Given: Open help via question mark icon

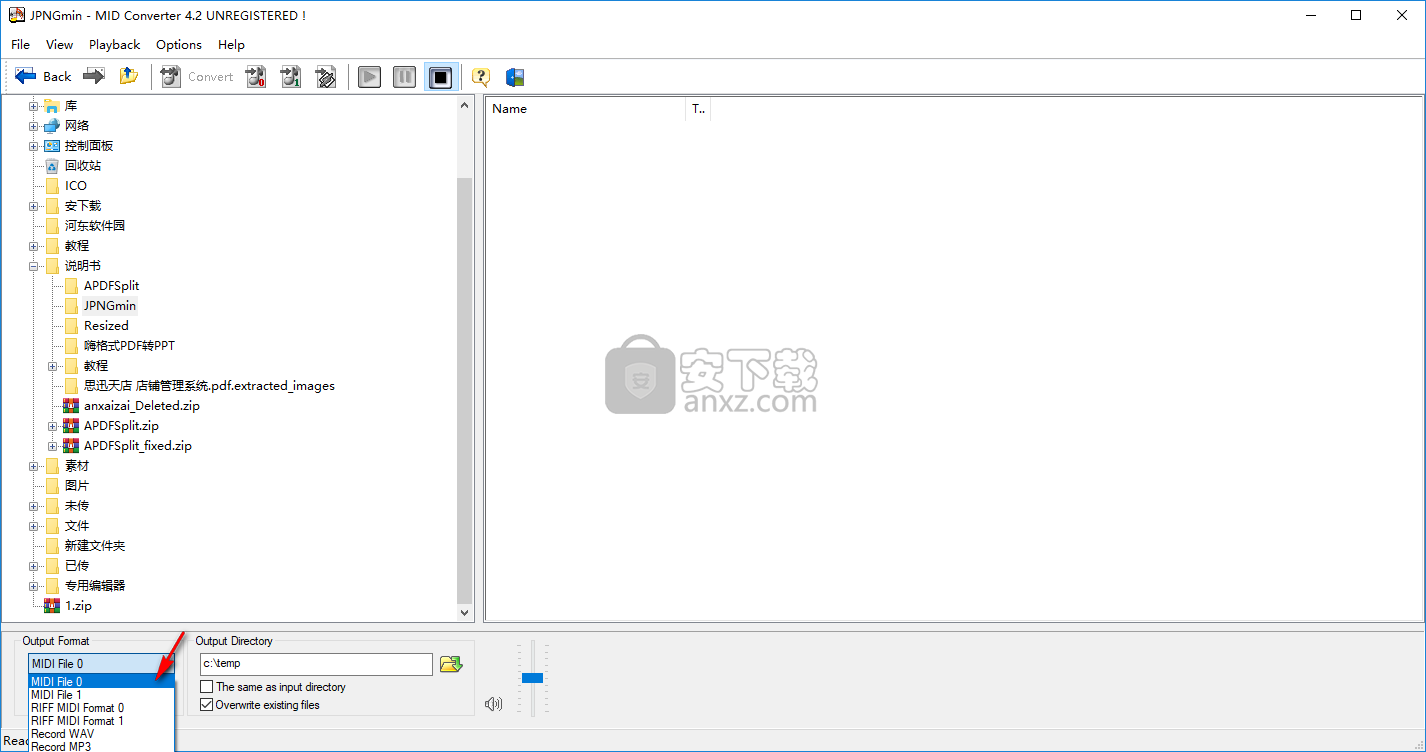Looking at the screenshot, I should (x=481, y=77).
